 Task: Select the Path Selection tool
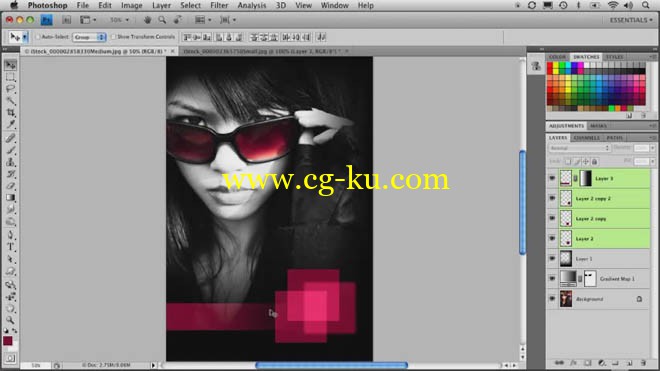click(x=11, y=259)
